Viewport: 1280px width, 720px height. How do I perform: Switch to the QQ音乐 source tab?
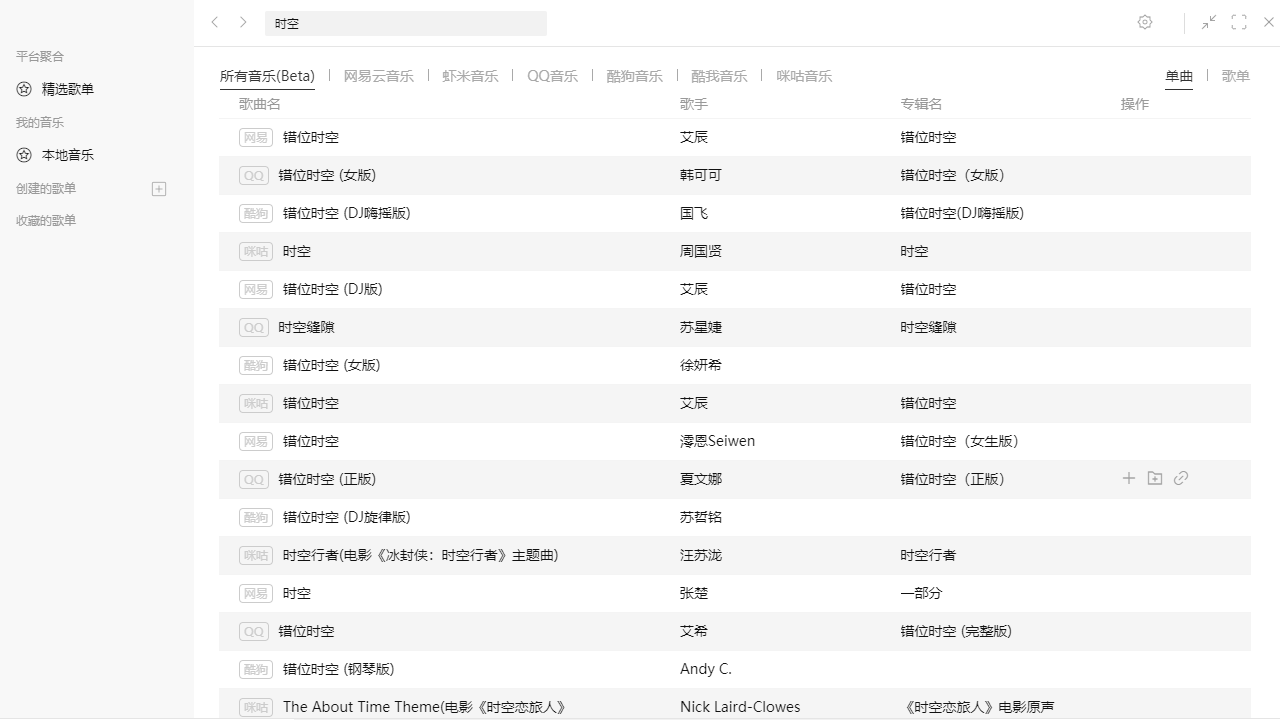click(x=553, y=75)
